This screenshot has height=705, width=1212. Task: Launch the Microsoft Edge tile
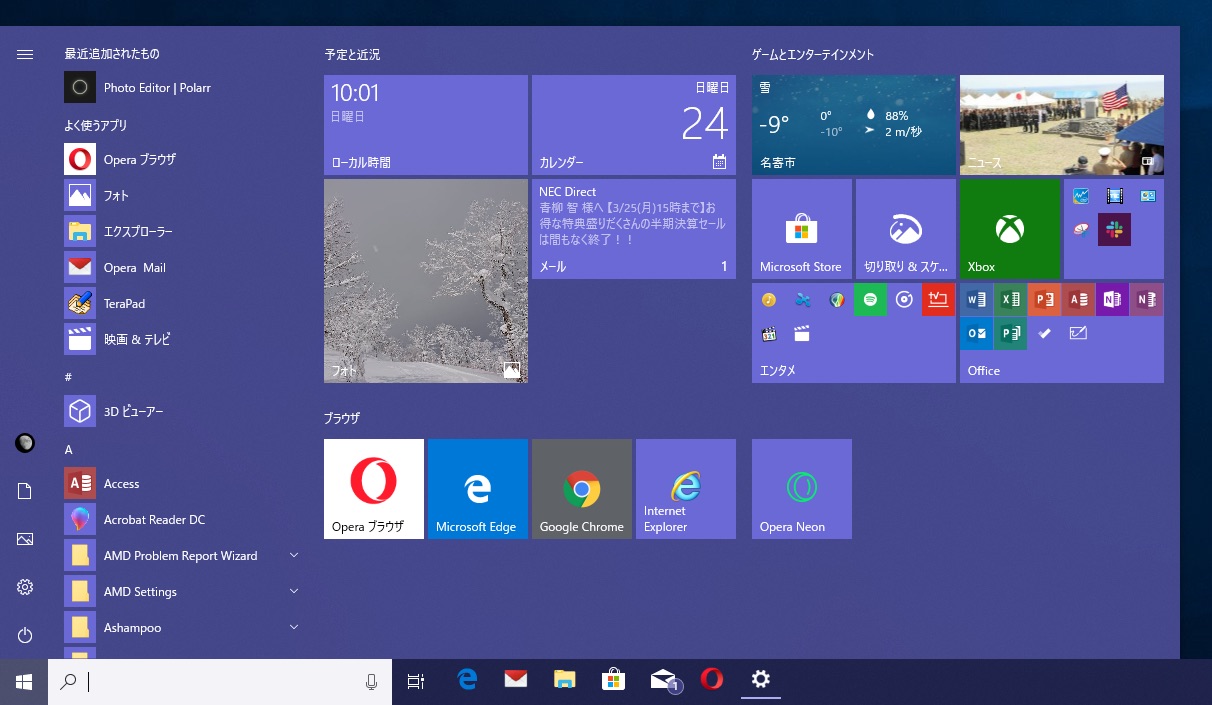pyautogui.click(x=478, y=489)
